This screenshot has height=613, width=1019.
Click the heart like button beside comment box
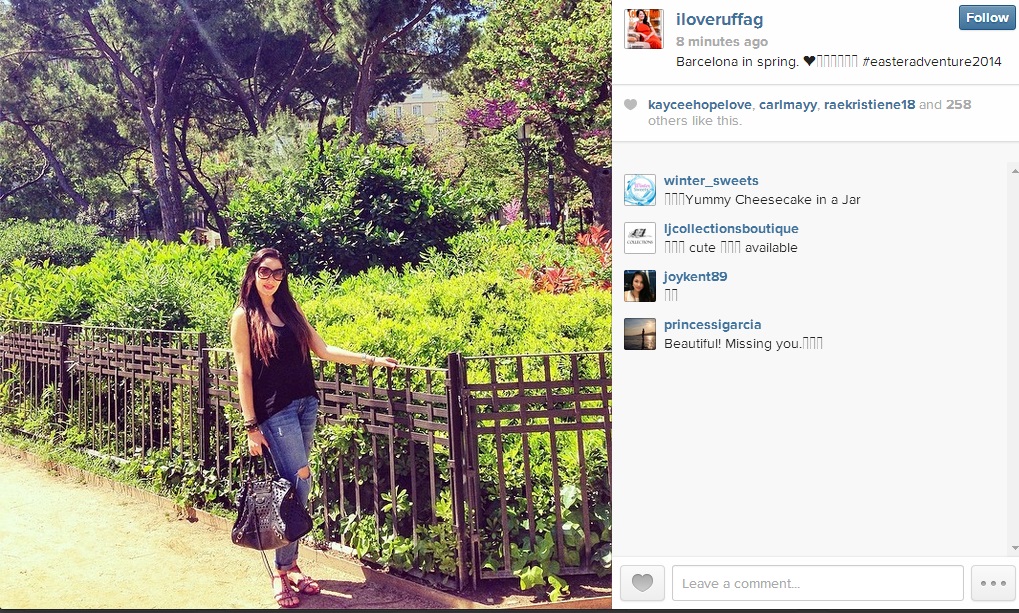click(x=642, y=583)
